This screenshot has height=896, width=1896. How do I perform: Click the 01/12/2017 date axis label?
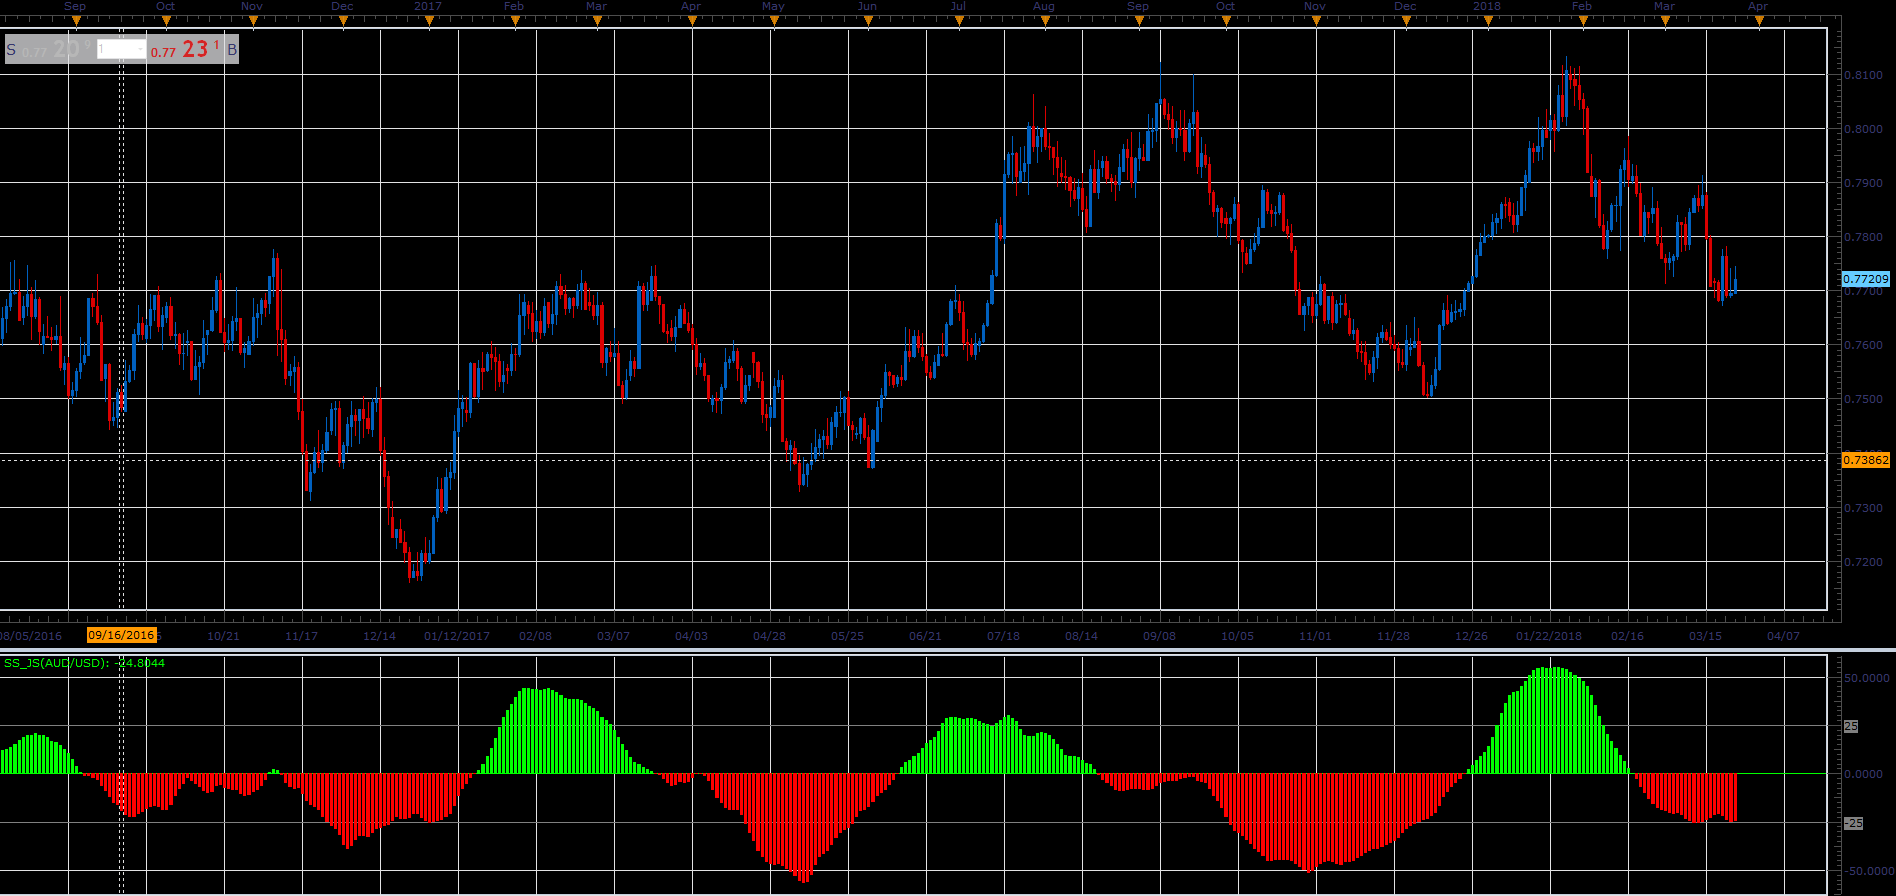(457, 636)
